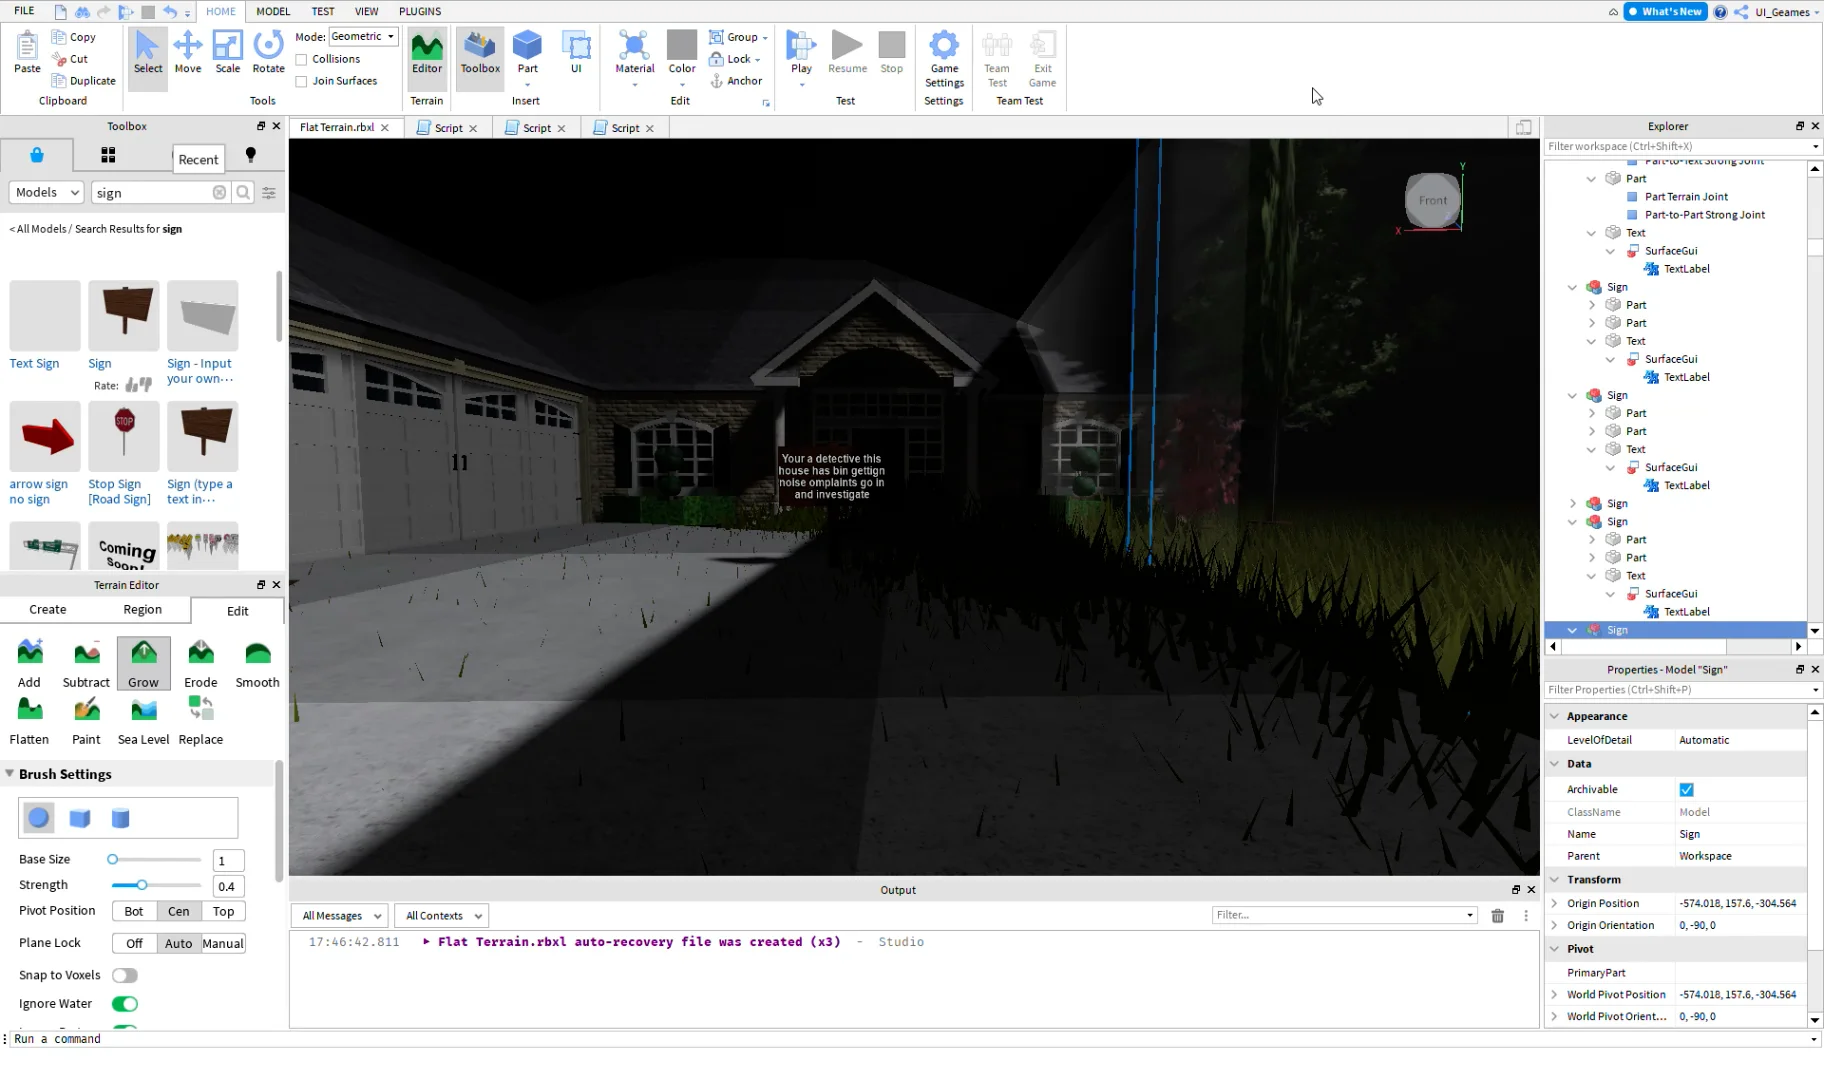Select the Sea Level tool

pos(143,721)
